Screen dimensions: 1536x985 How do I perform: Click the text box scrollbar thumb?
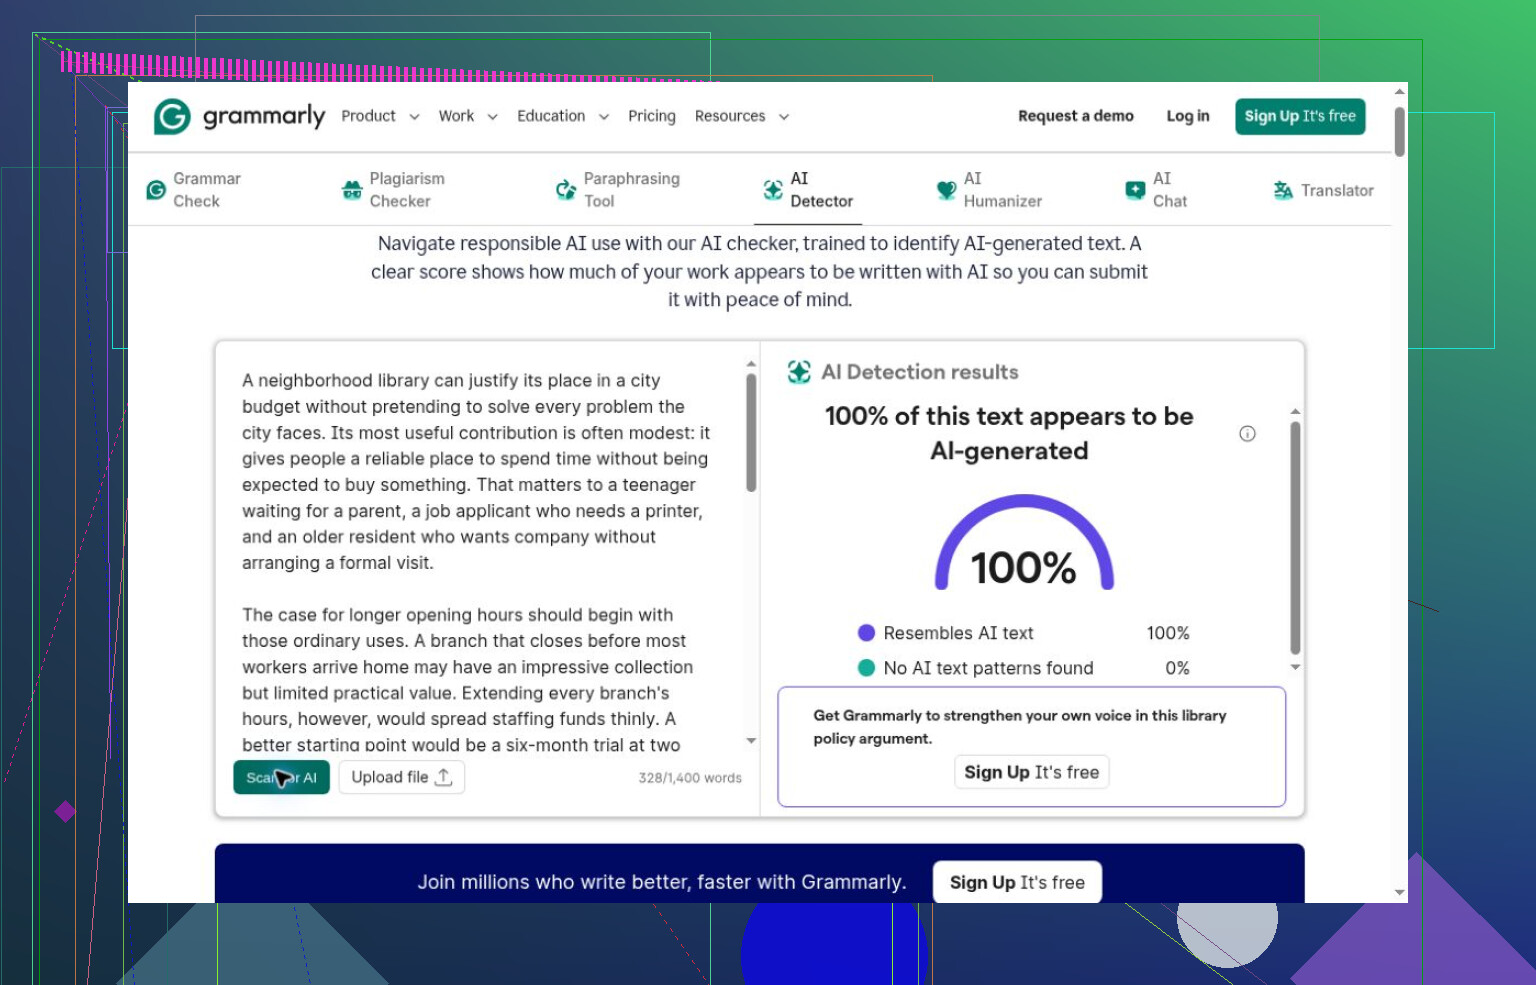(751, 432)
